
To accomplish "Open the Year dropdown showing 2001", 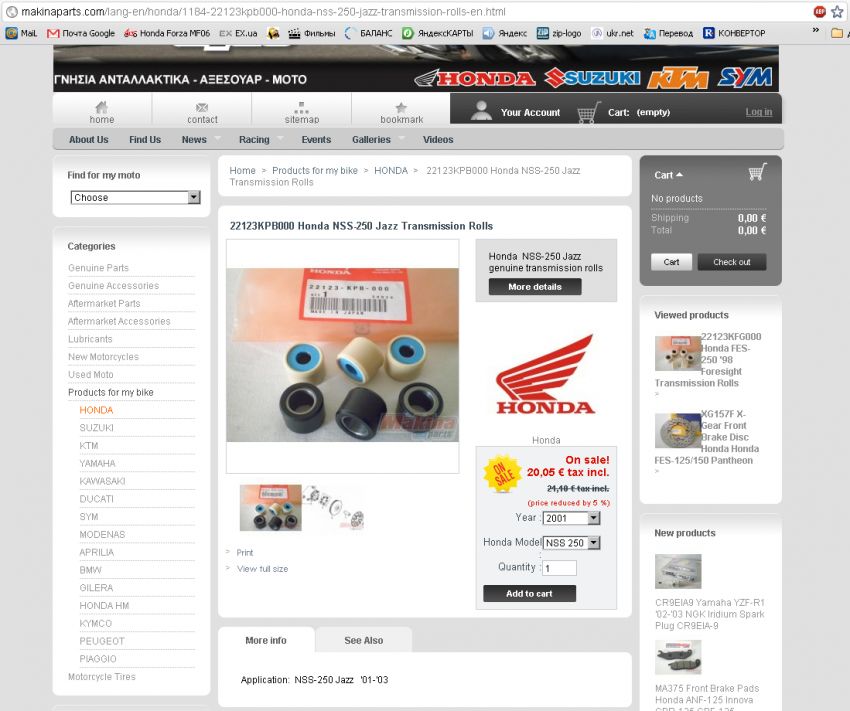I will [x=571, y=518].
